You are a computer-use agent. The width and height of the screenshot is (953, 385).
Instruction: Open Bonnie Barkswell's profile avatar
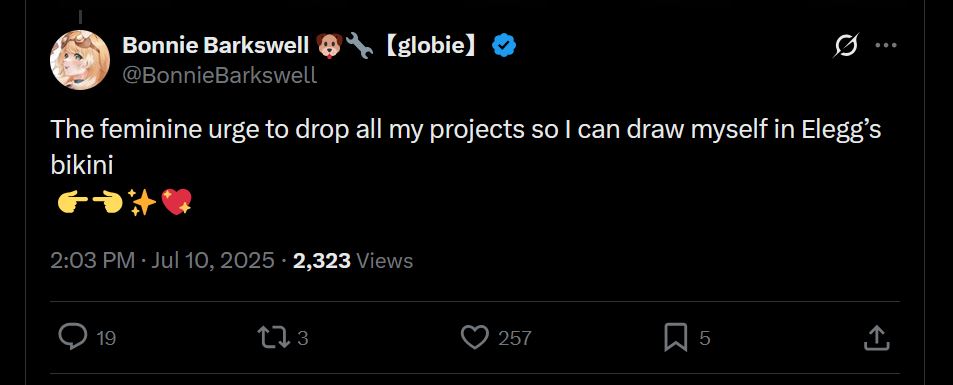80,60
